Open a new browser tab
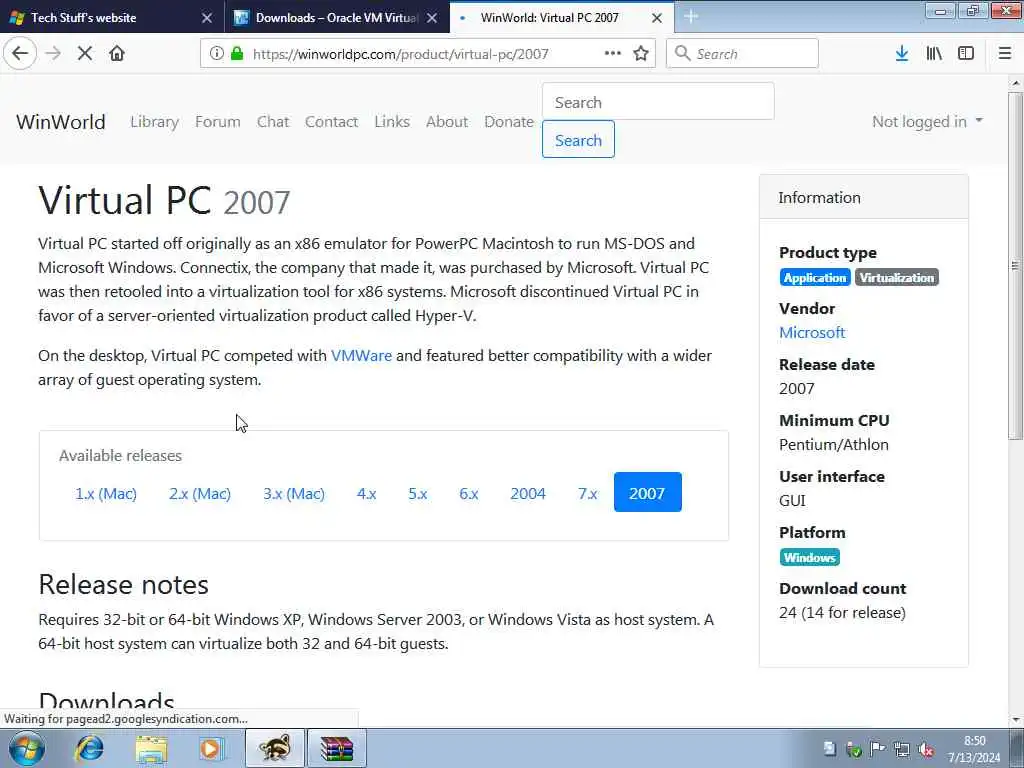Viewport: 1024px width, 768px height. coord(691,17)
